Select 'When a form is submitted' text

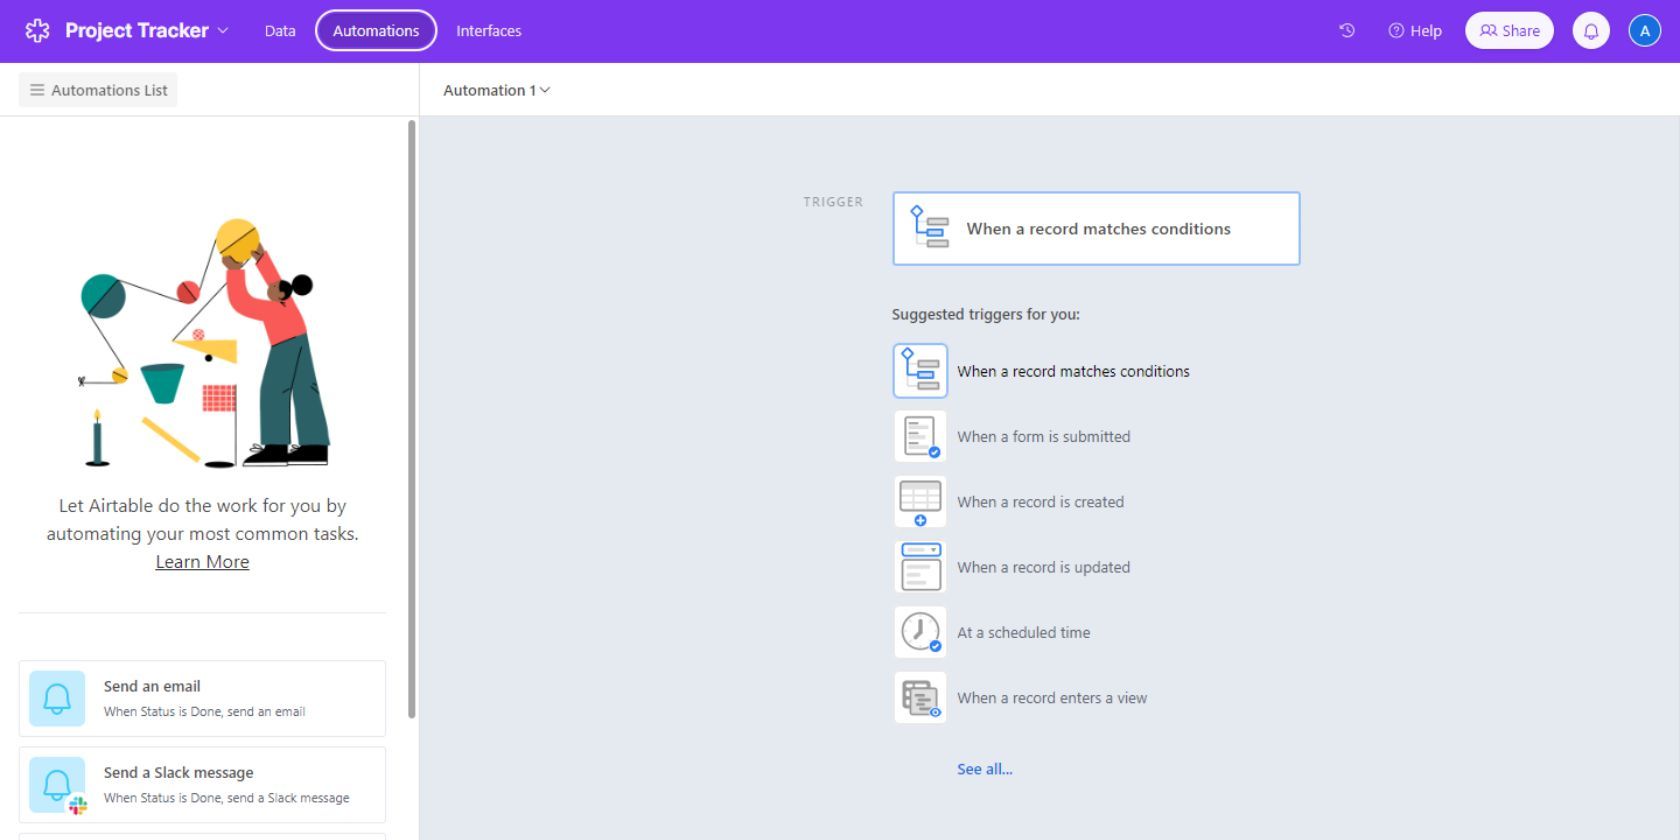tap(1044, 436)
